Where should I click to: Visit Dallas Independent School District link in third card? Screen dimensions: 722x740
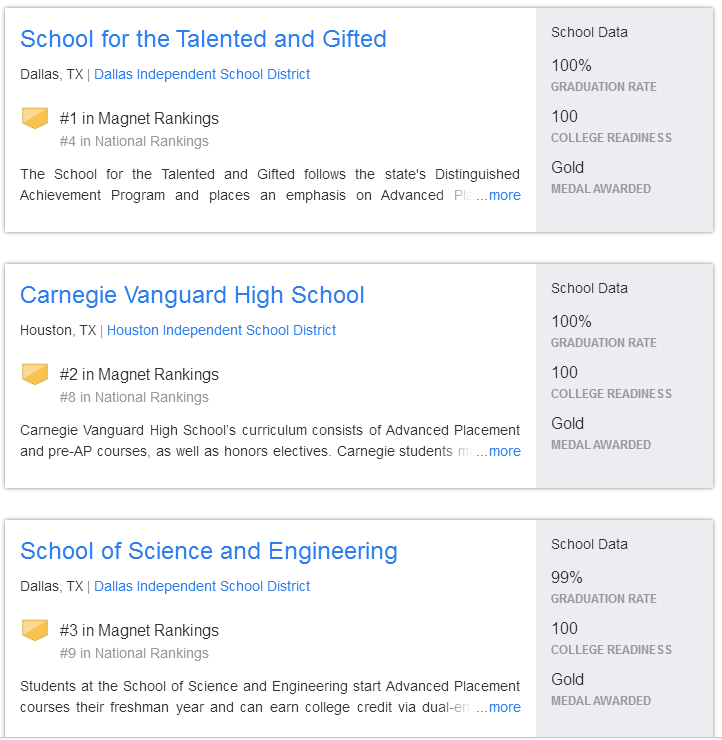202,586
